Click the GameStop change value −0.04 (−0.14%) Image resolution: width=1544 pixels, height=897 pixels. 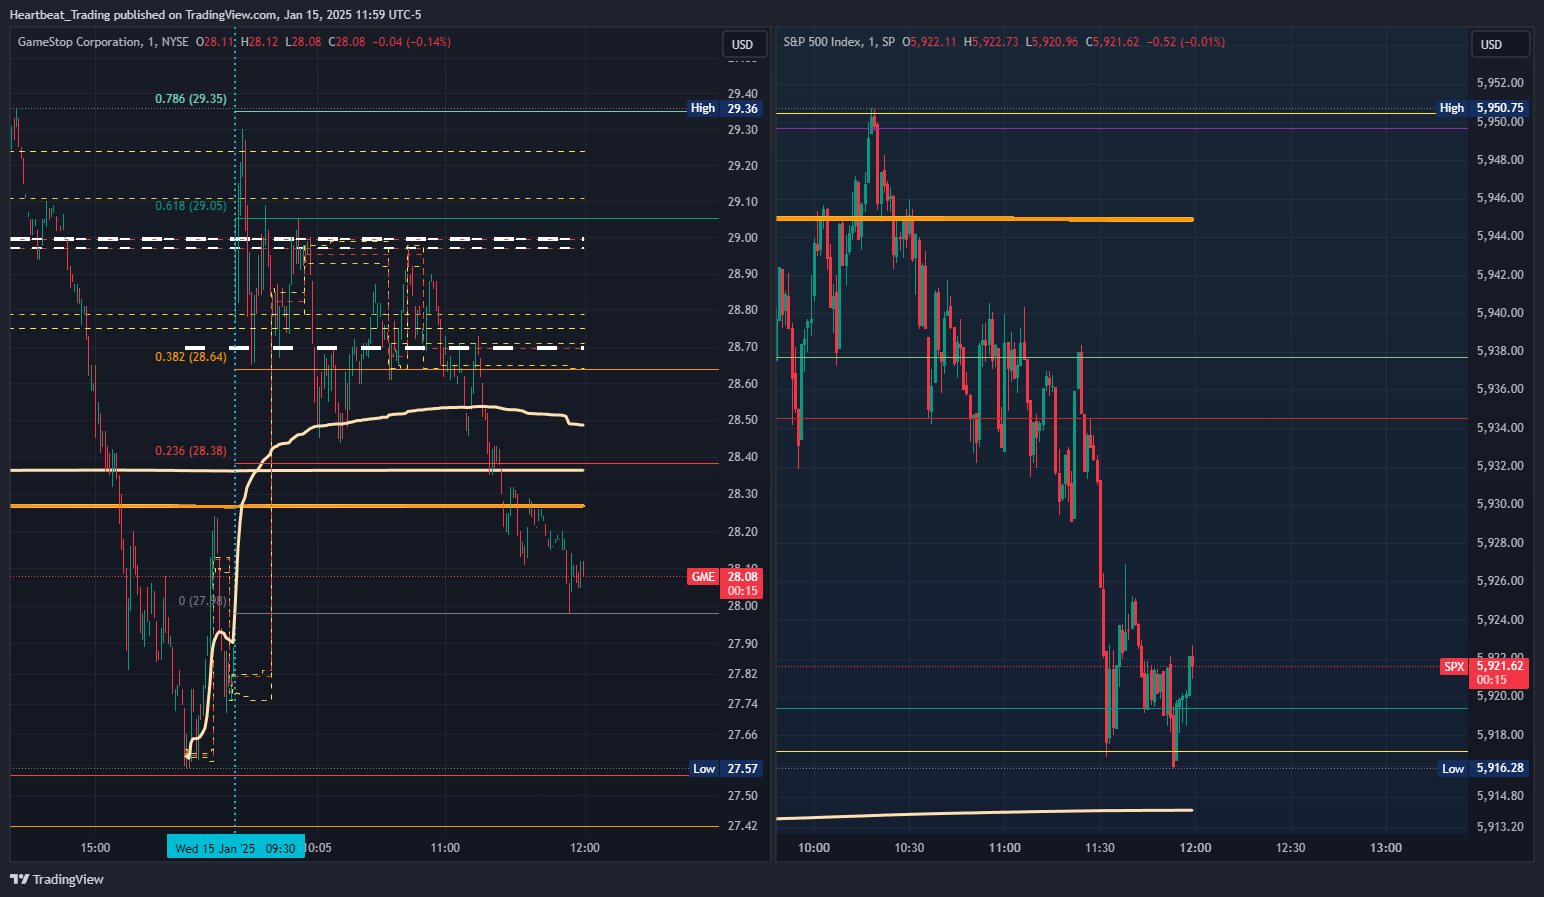tap(412, 42)
